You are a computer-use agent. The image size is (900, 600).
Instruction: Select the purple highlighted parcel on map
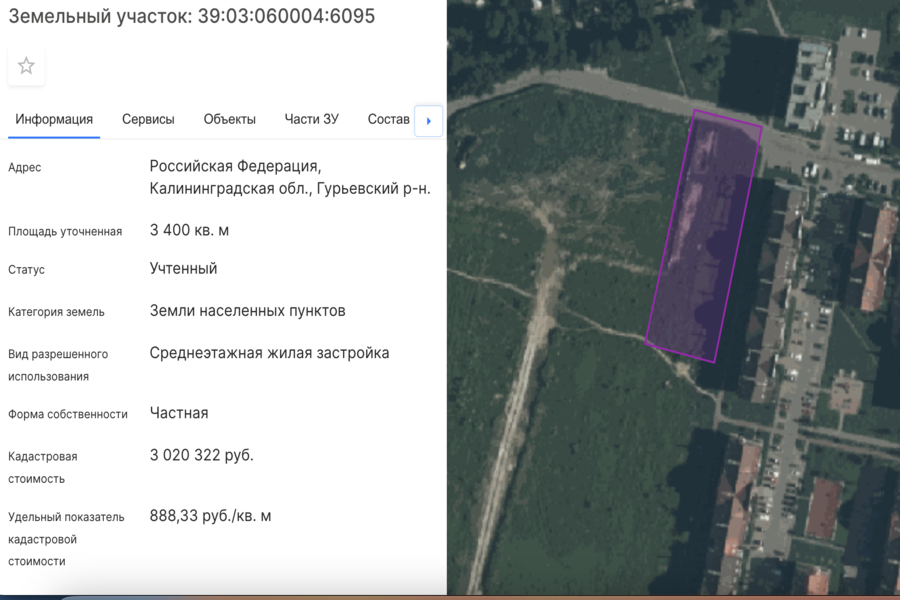coord(705,230)
